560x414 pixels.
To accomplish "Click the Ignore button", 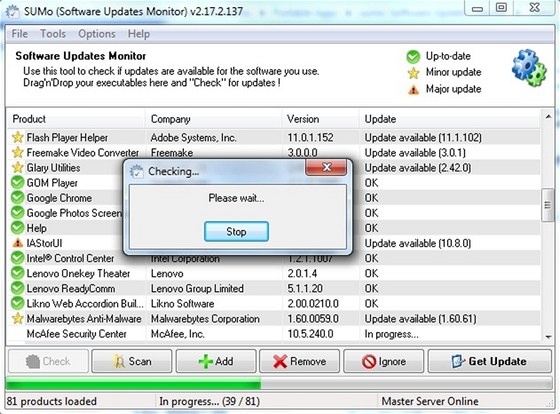I will coord(384,361).
